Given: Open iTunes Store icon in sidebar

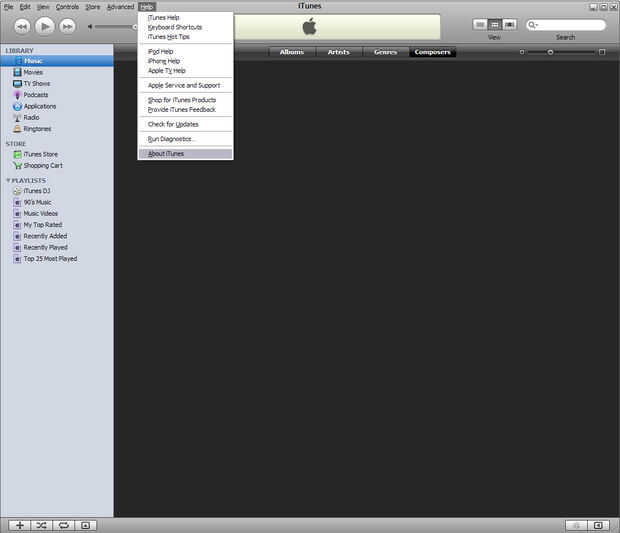Looking at the screenshot, I should (x=17, y=154).
